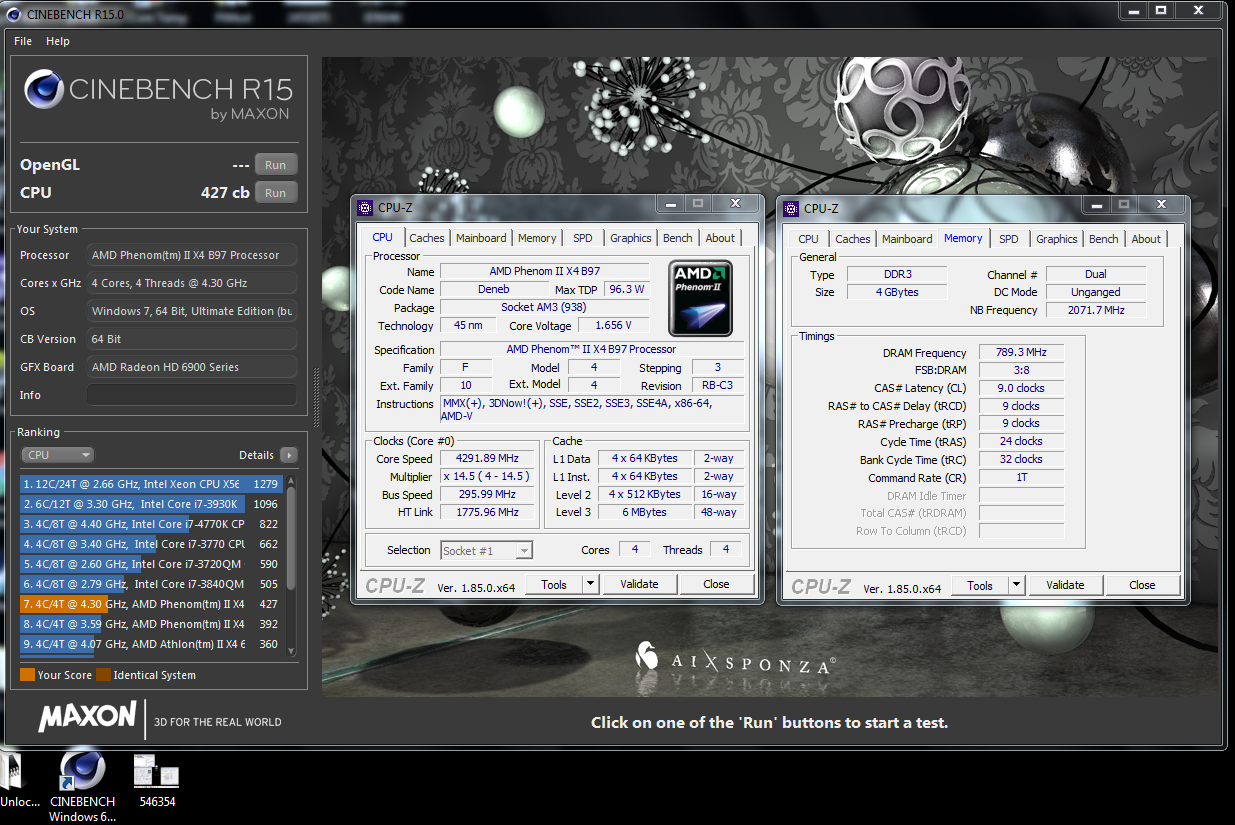The image size is (1235, 825).
Task: Select ranking row 4C/4T @ 3.59 GHz 392
Action: click(x=151, y=624)
